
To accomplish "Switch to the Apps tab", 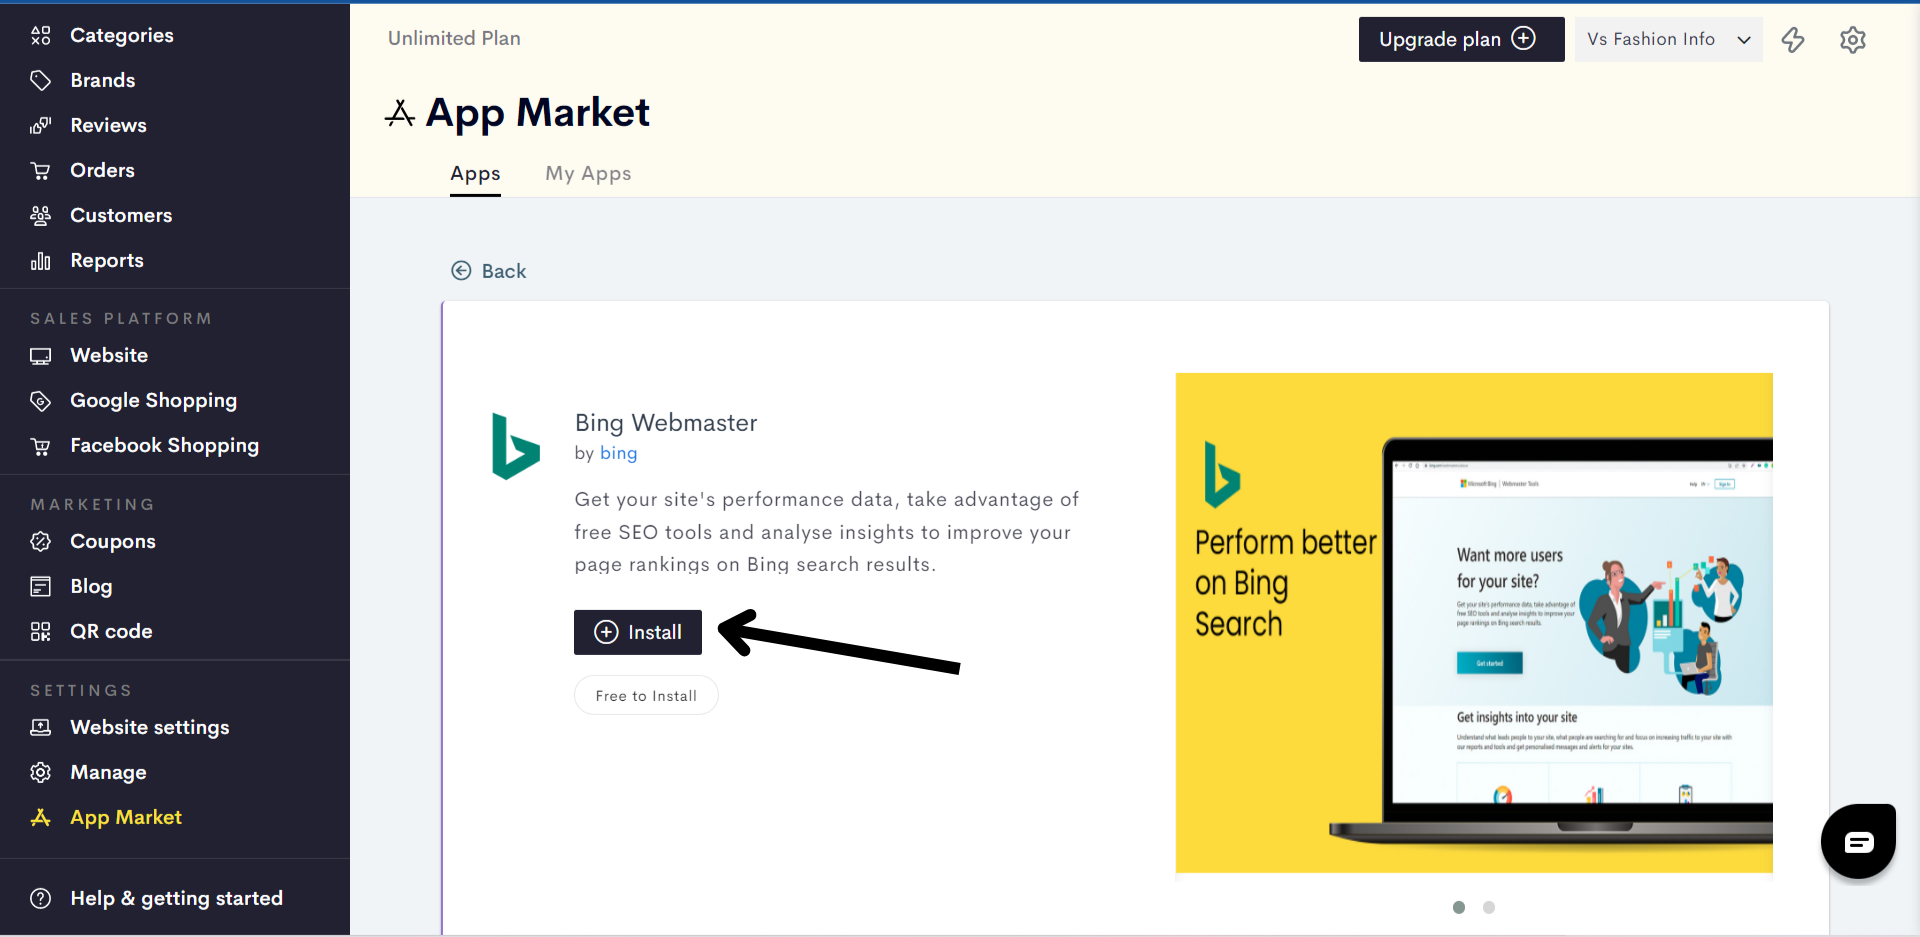I will point(475,174).
